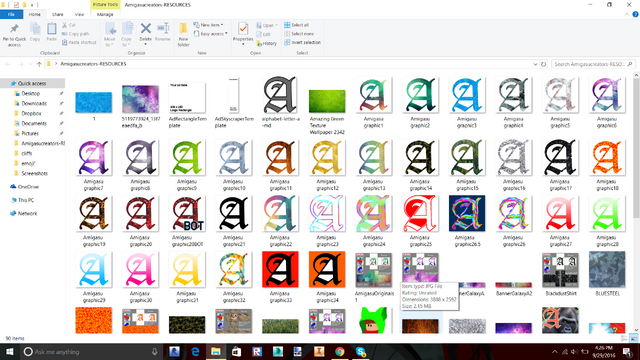Click the Back navigation arrow
This screenshot has width=640, height=360.
[x=8, y=64]
